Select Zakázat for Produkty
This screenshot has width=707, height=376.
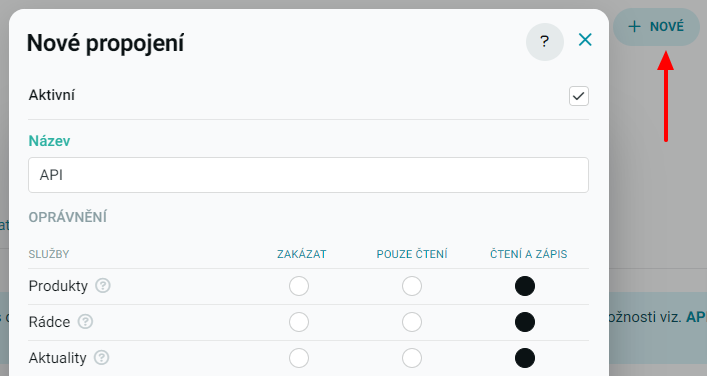click(299, 286)
